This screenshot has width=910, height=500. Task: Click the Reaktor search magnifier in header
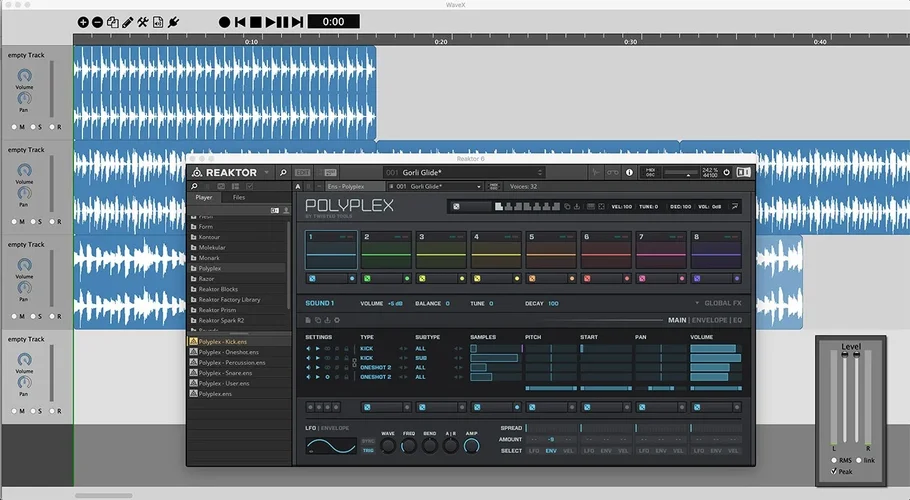283,172
